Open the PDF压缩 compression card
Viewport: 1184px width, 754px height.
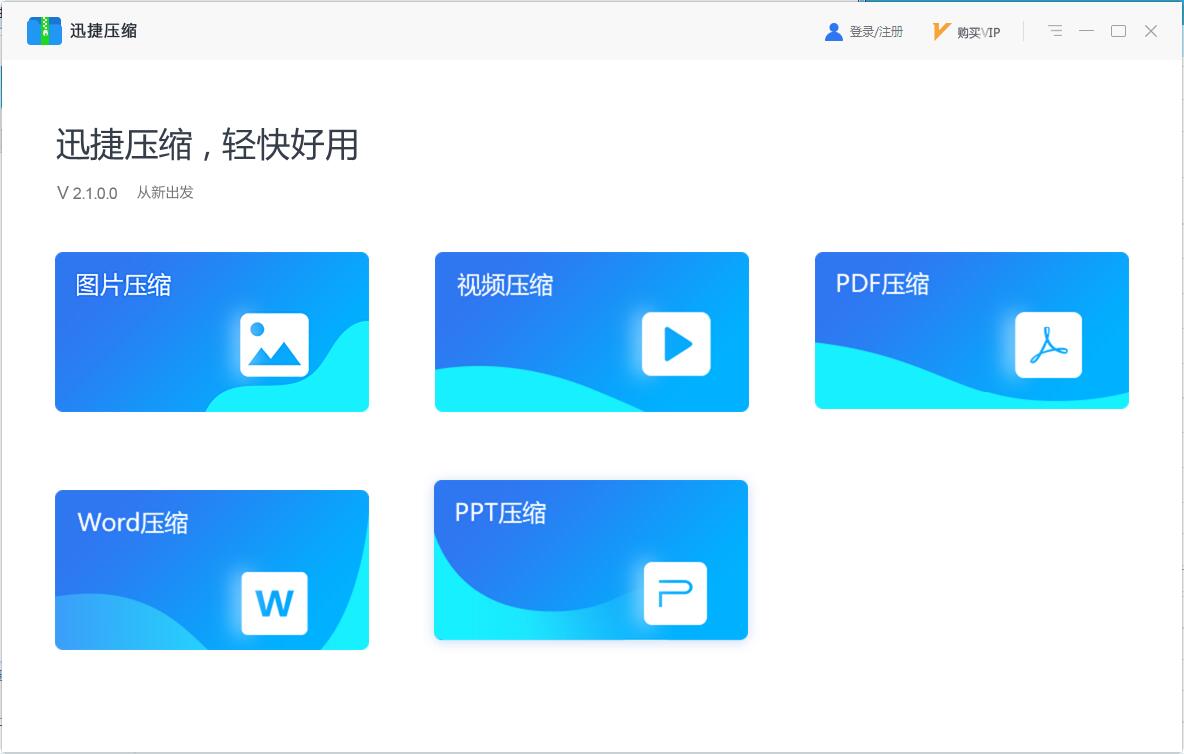coord(971,331)
